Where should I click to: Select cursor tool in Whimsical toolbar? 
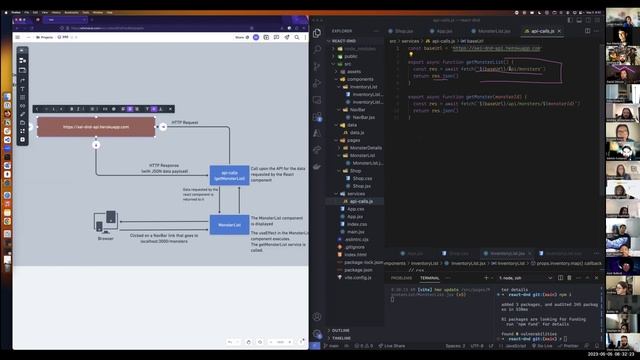22,51
